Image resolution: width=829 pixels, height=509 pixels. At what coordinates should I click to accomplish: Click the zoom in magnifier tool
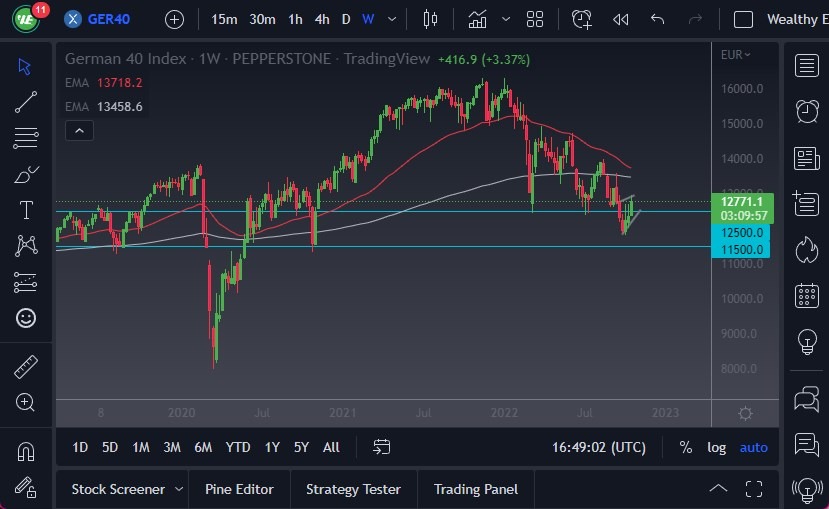[x=26, y=402]
